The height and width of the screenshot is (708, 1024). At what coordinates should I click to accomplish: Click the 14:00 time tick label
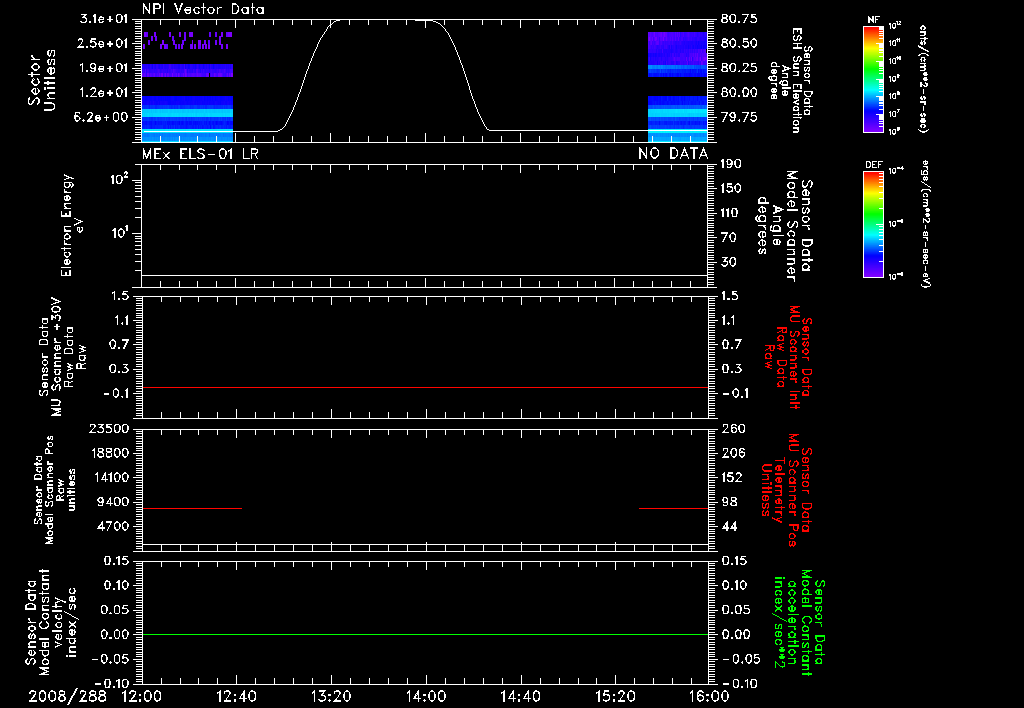click(x=426, y=696)
